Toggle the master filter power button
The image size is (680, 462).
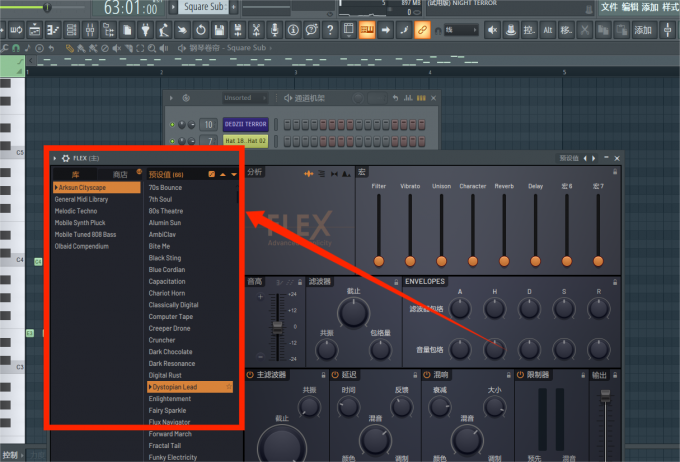coord(250,375)
